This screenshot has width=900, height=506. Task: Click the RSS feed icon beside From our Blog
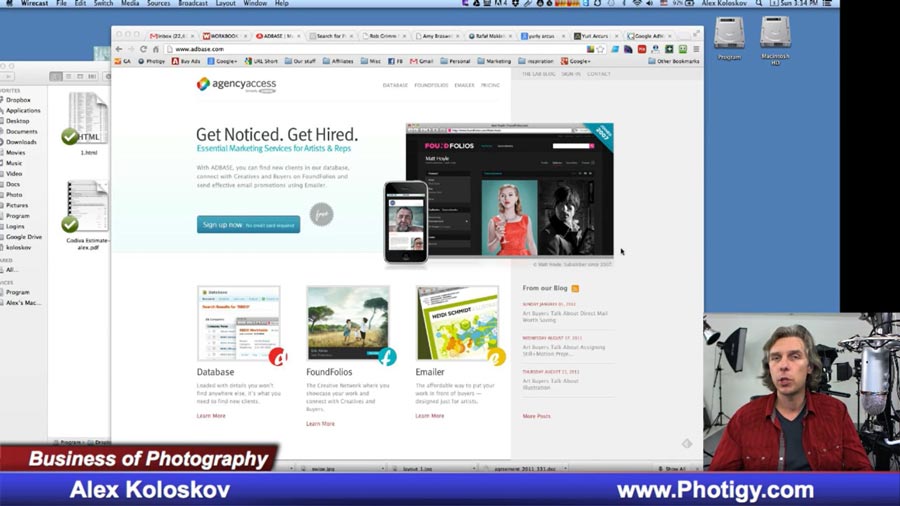point(575,288)
